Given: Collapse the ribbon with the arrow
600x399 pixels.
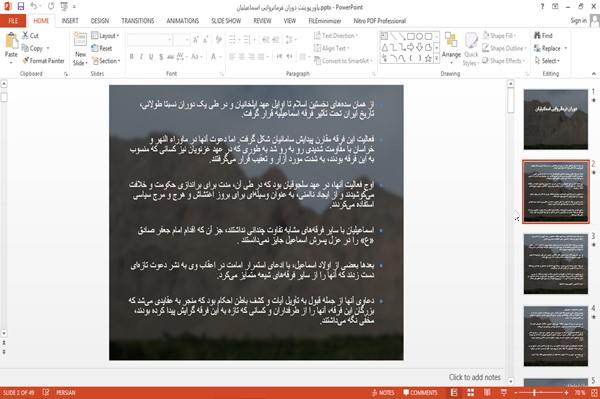Looking at the screenshot, I should tap(594, 73).
